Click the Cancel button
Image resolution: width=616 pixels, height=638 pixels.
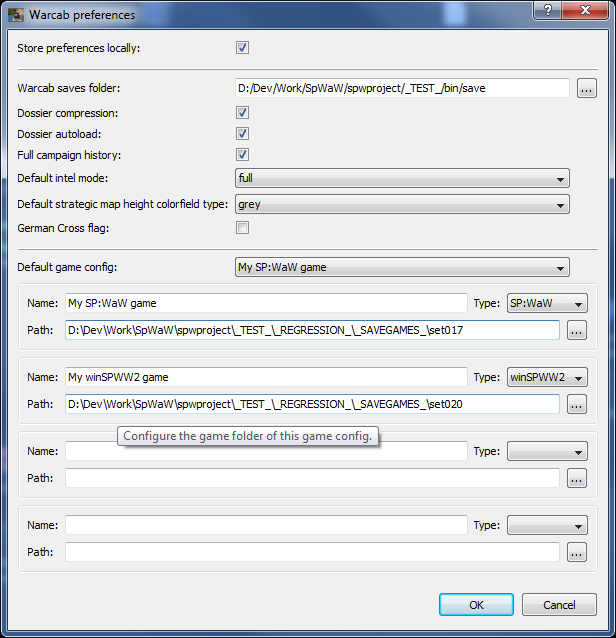click(x=559, y=605)
